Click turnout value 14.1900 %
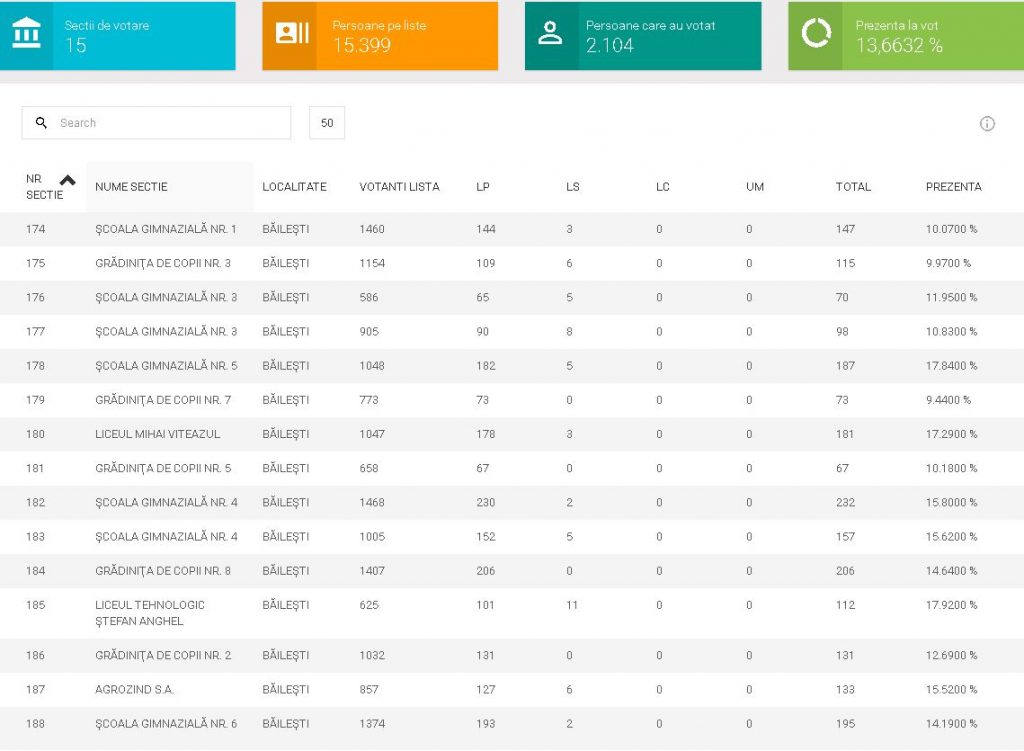Screen dimensions: 1024x751 [x=952, y=724]
